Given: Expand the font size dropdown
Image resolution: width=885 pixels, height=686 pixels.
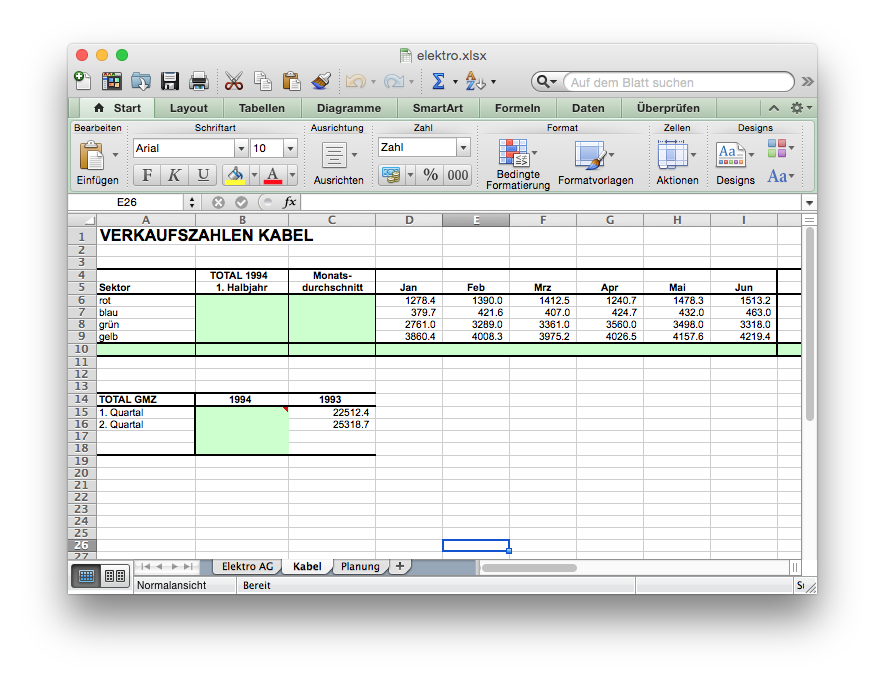Looking at the screenshot, I should click(x=290, y=148).
